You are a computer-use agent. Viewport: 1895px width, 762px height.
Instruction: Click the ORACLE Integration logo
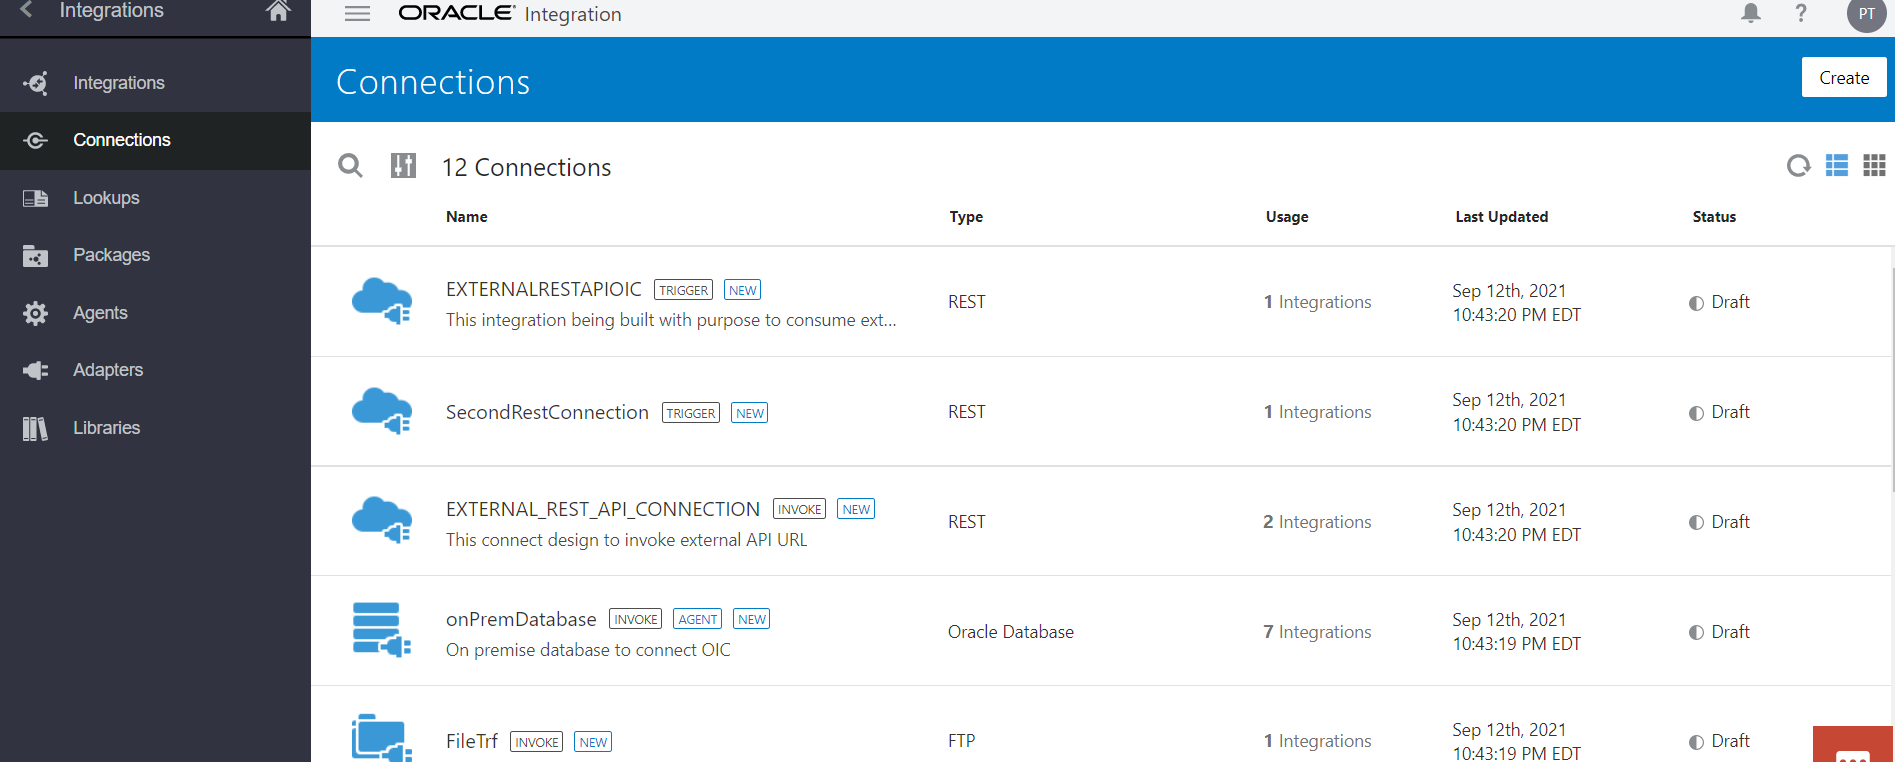[x=510, y=14]
